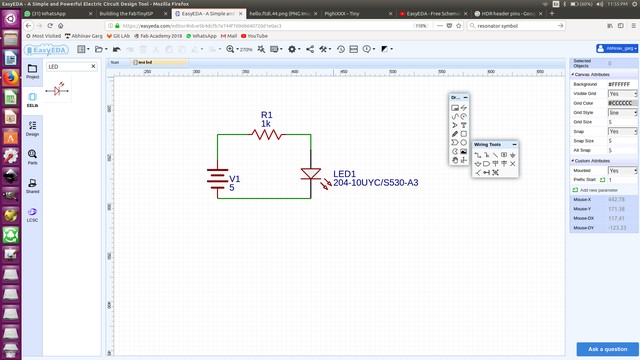Open the Project panel in left sidebar
This screenshot has width=640, height=360.
33,71
